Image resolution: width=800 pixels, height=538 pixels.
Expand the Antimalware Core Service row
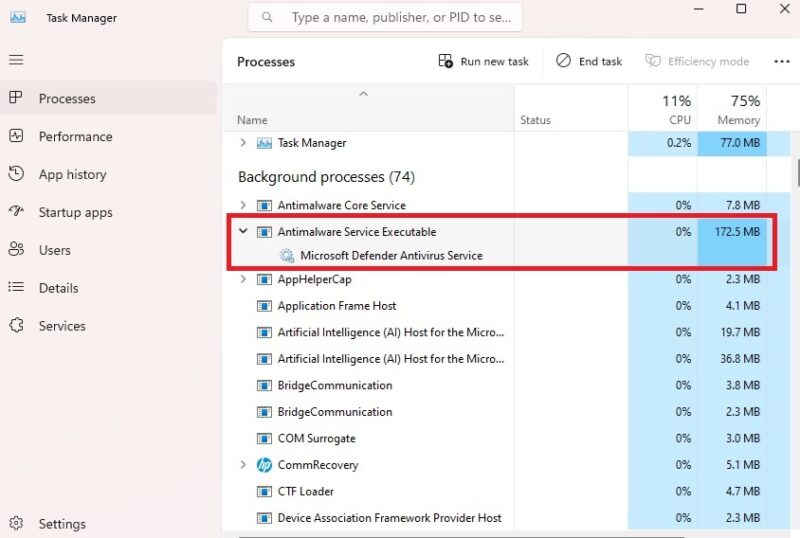[x=243, y=205]
